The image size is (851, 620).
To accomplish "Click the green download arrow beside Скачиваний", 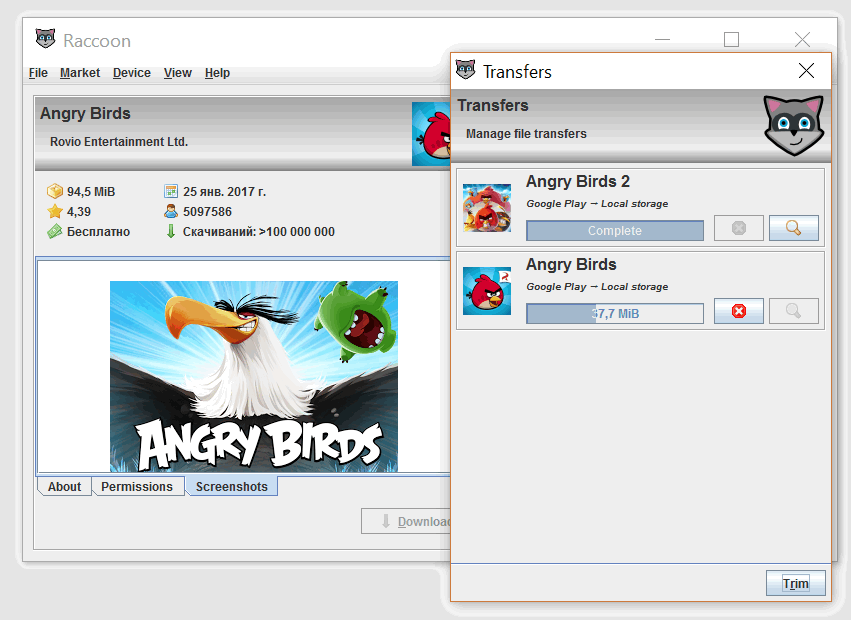I will click(171, 231).
